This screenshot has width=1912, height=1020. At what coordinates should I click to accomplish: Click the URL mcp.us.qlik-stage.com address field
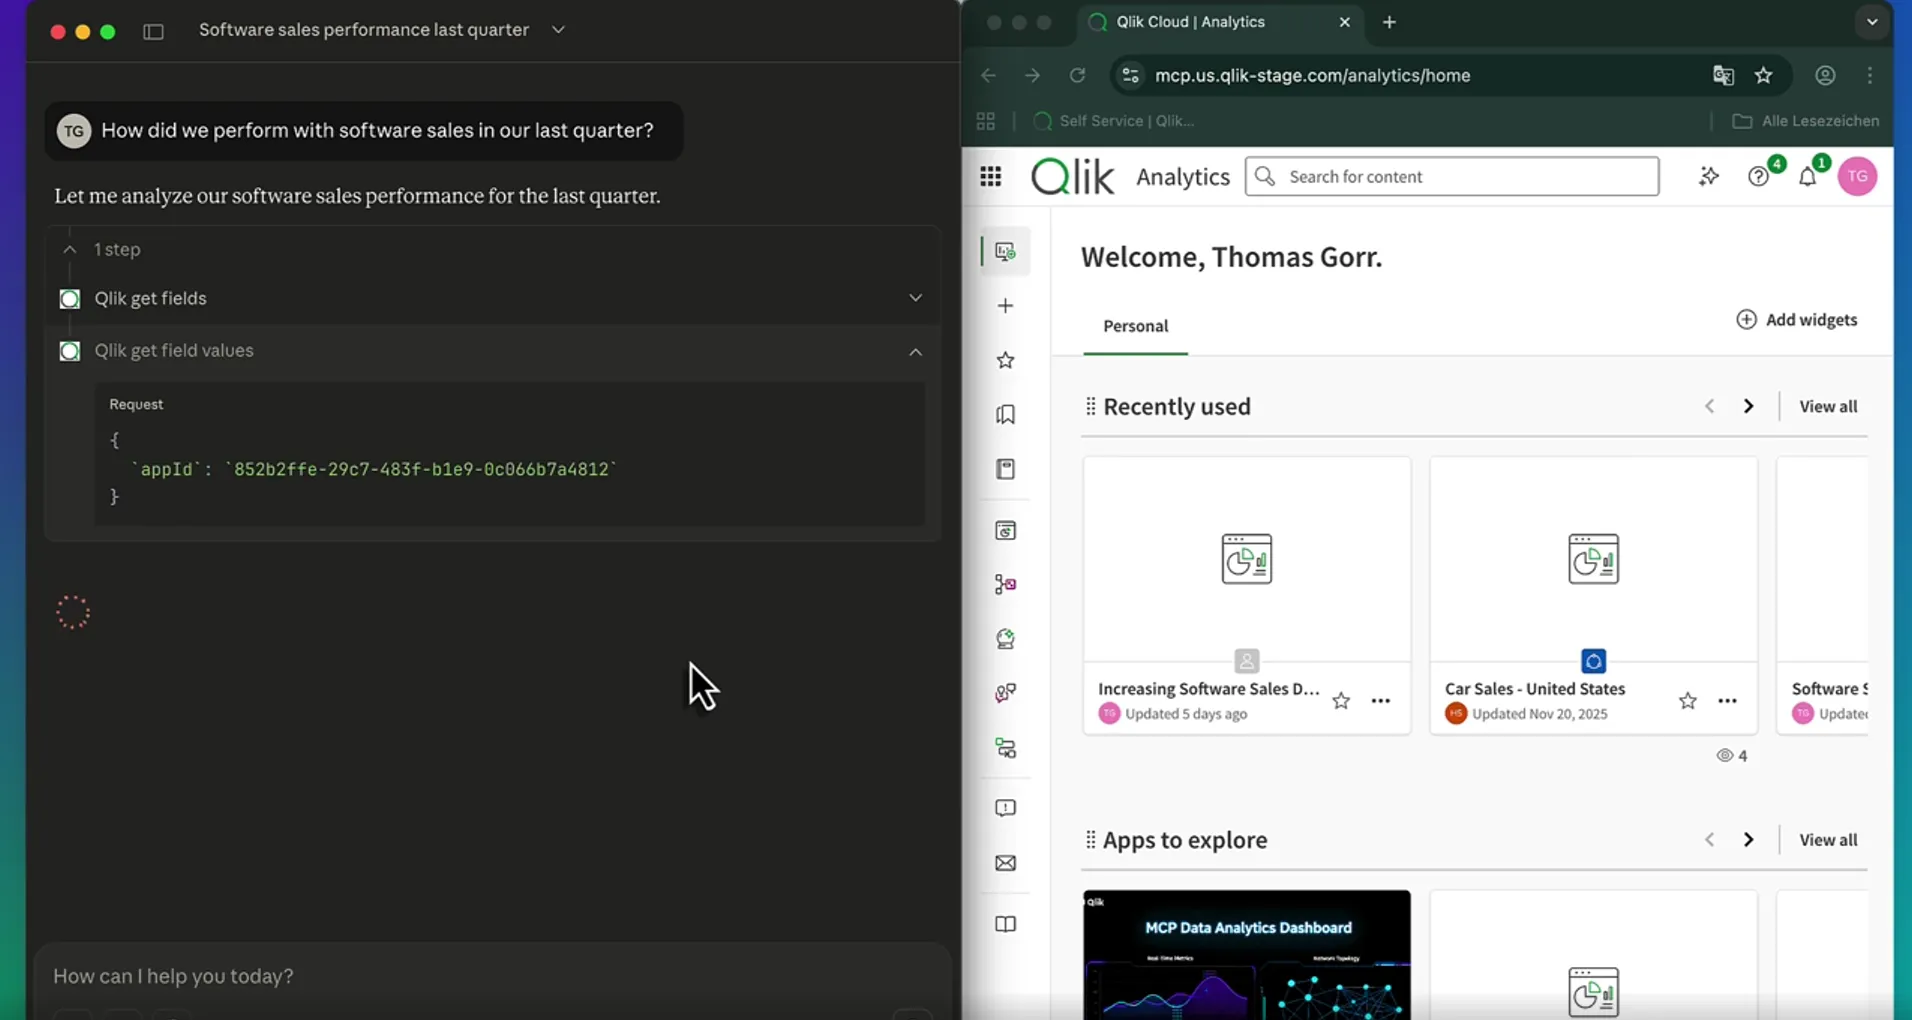click(x=1312, y=75)
